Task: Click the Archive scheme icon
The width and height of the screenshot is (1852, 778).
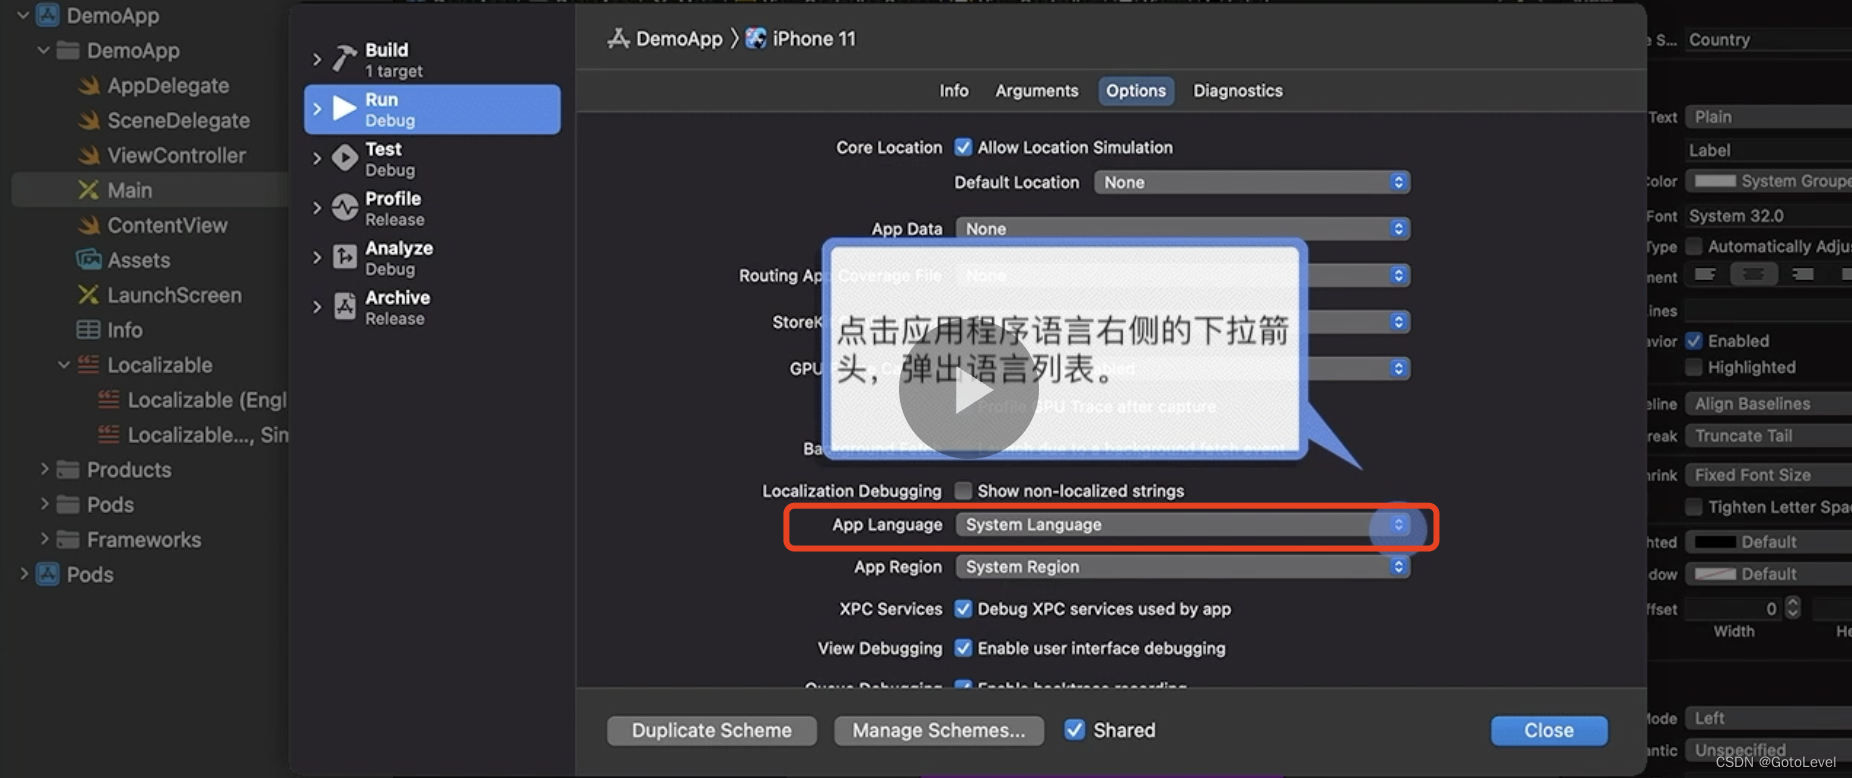Action: pyautogui.click(x=345, y=306)
